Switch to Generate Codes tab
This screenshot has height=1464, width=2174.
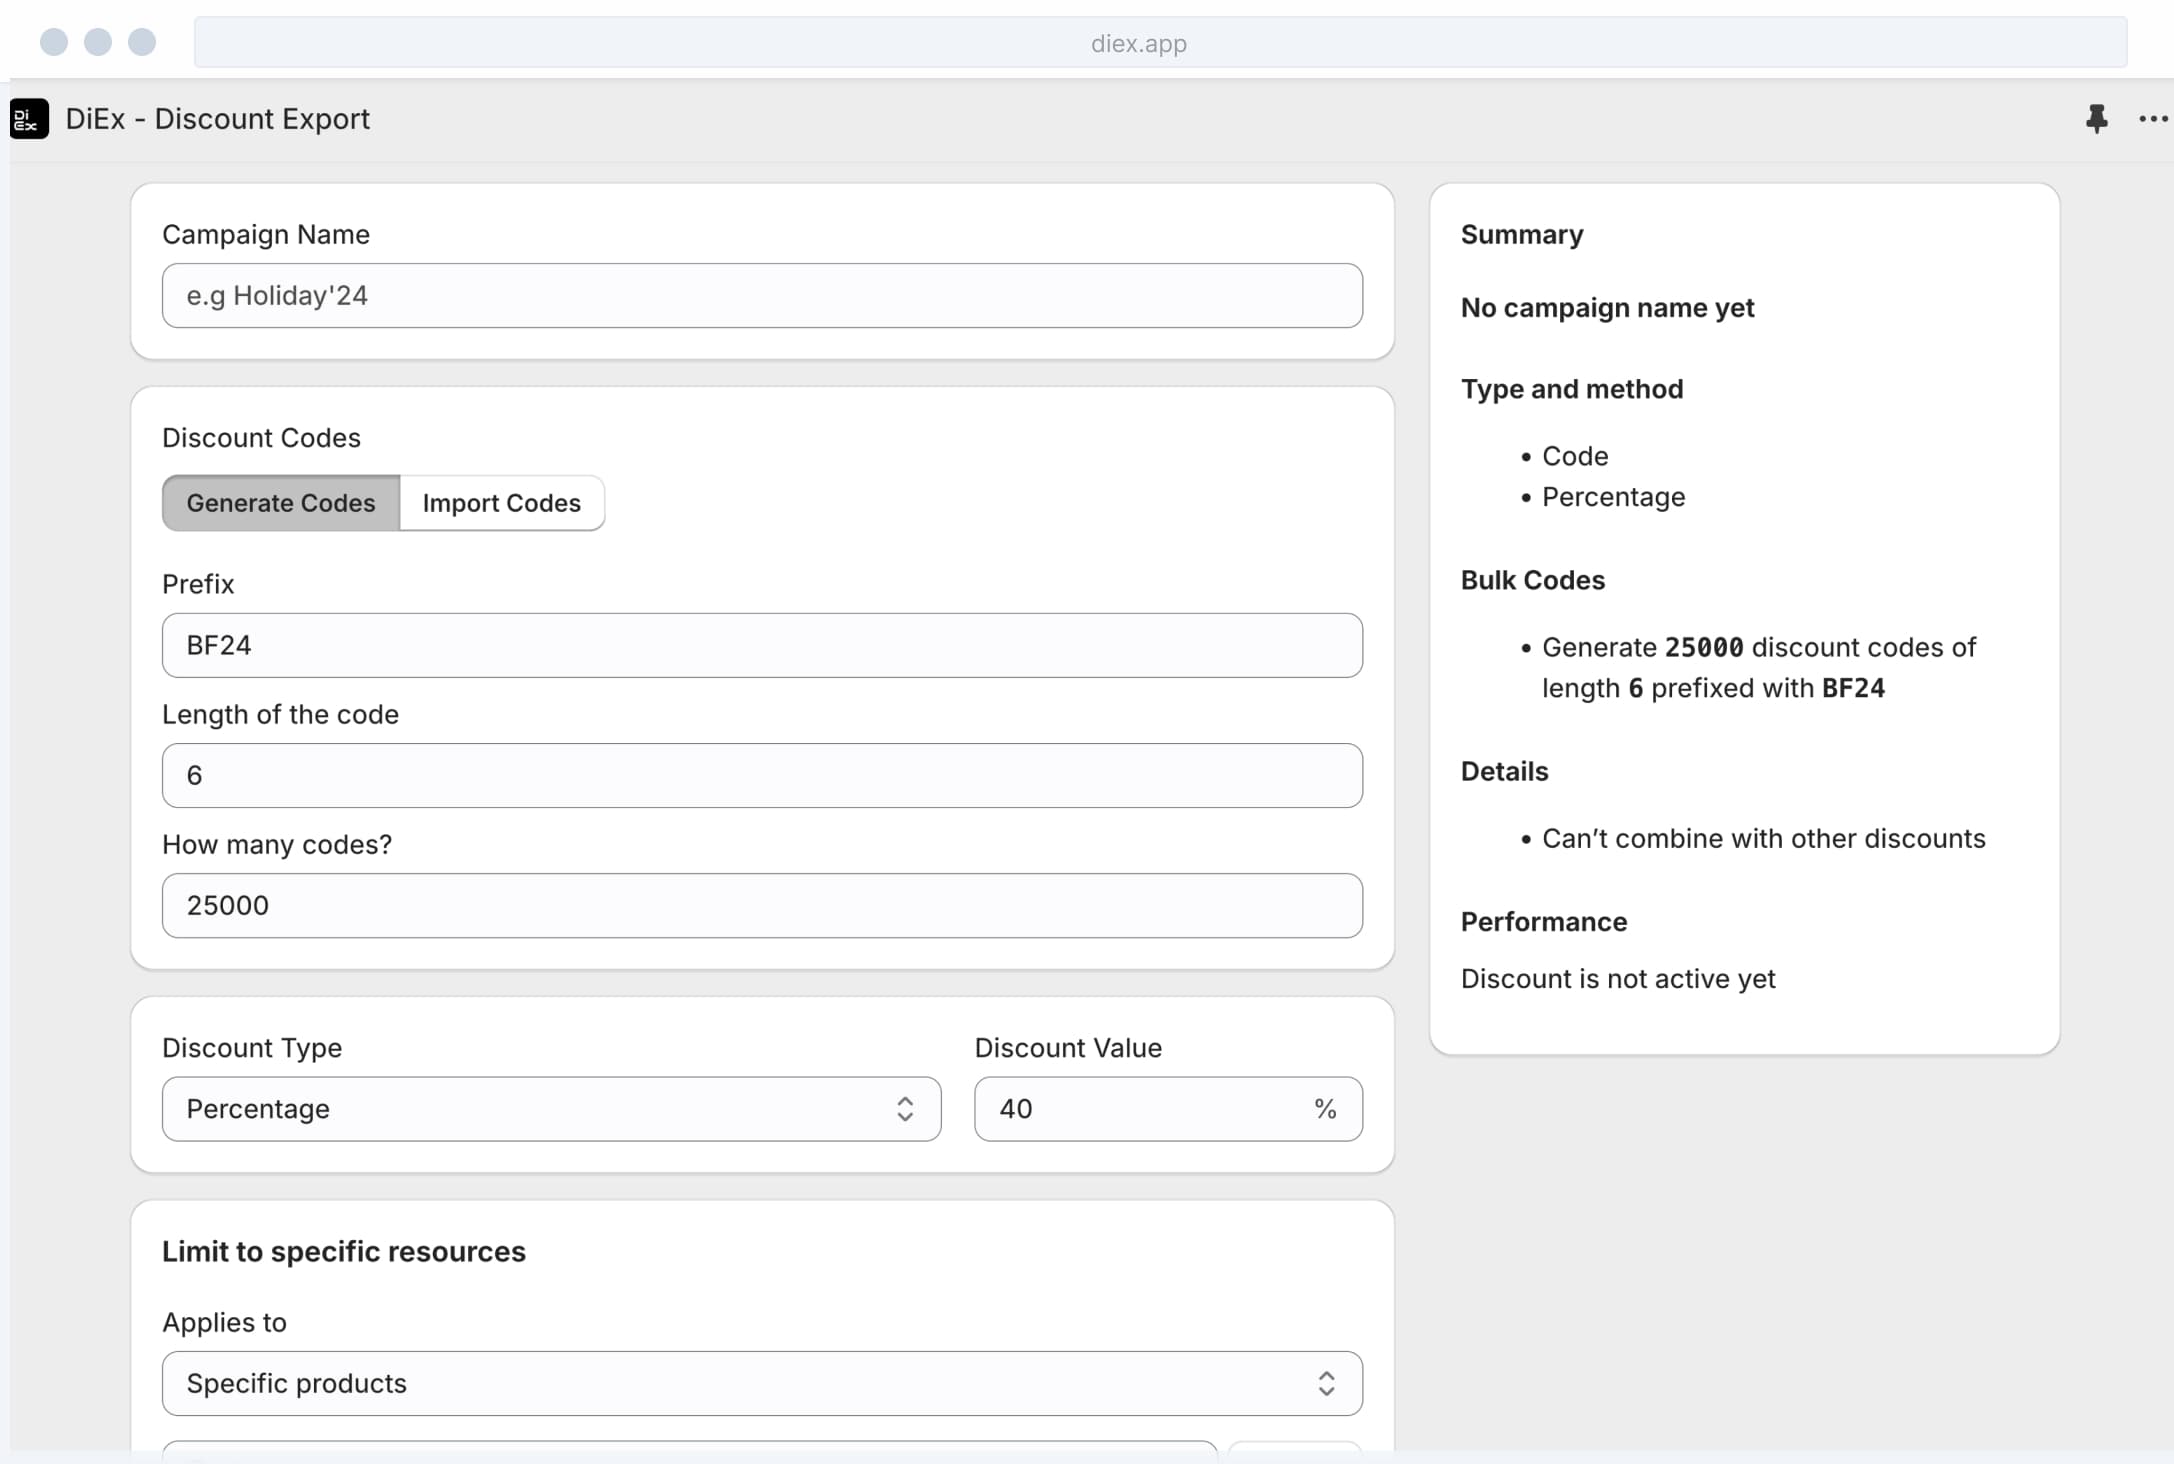[x=281, y=503]
